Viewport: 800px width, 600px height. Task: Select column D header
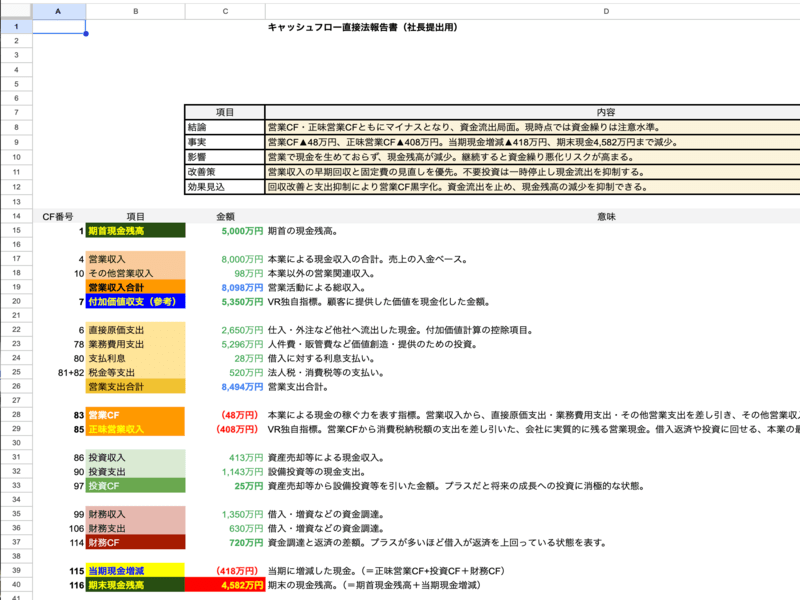point(606,11)
